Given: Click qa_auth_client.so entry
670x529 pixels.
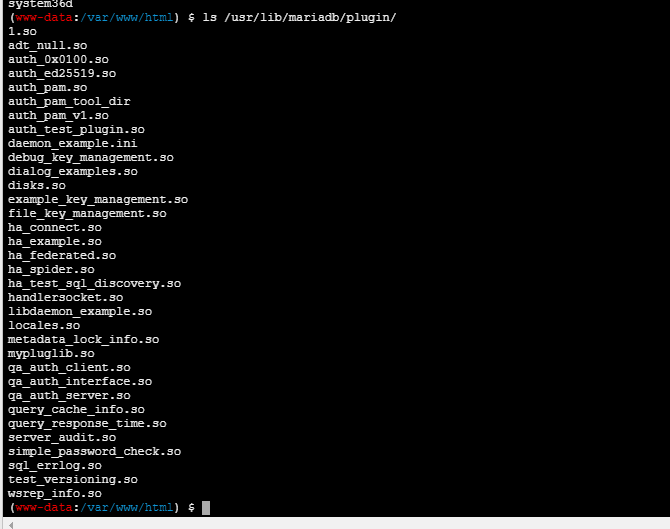Looking at the screenshot, I should coord(69,367).
